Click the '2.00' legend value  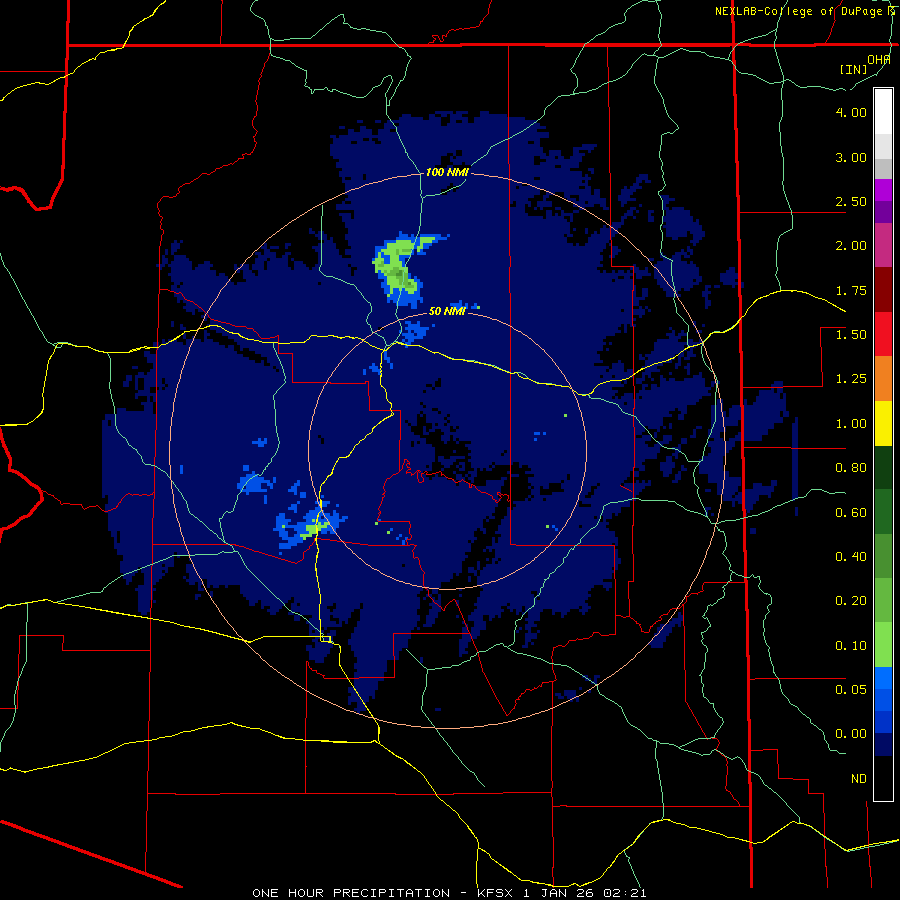[x=851, y=246]
